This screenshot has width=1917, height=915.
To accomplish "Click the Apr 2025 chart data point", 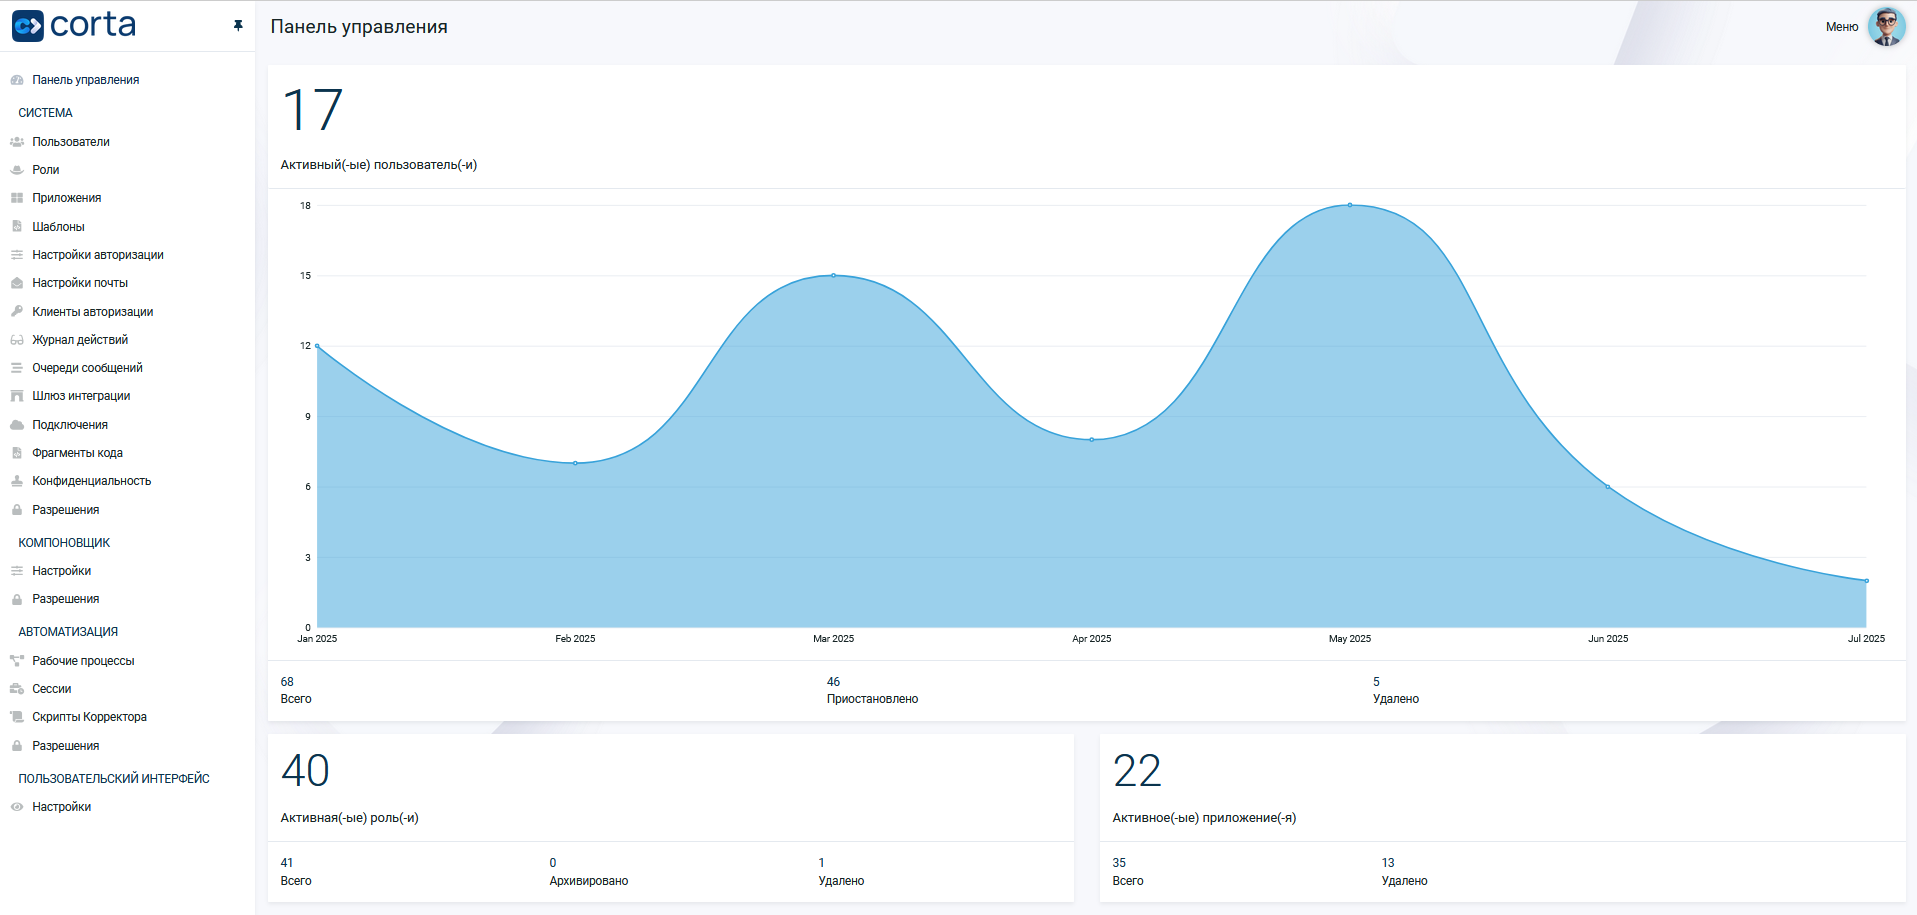I will (1092, 439).
